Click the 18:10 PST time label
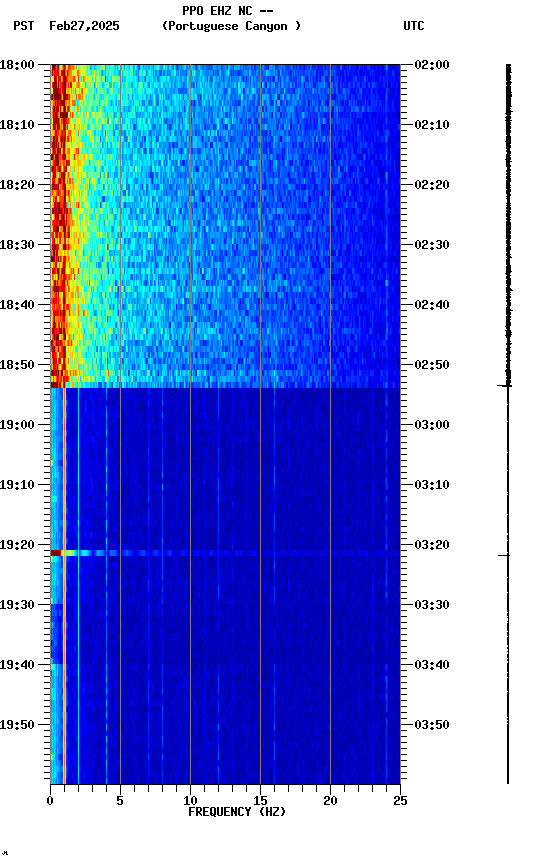The image size is (552, 864). [17, 125]
